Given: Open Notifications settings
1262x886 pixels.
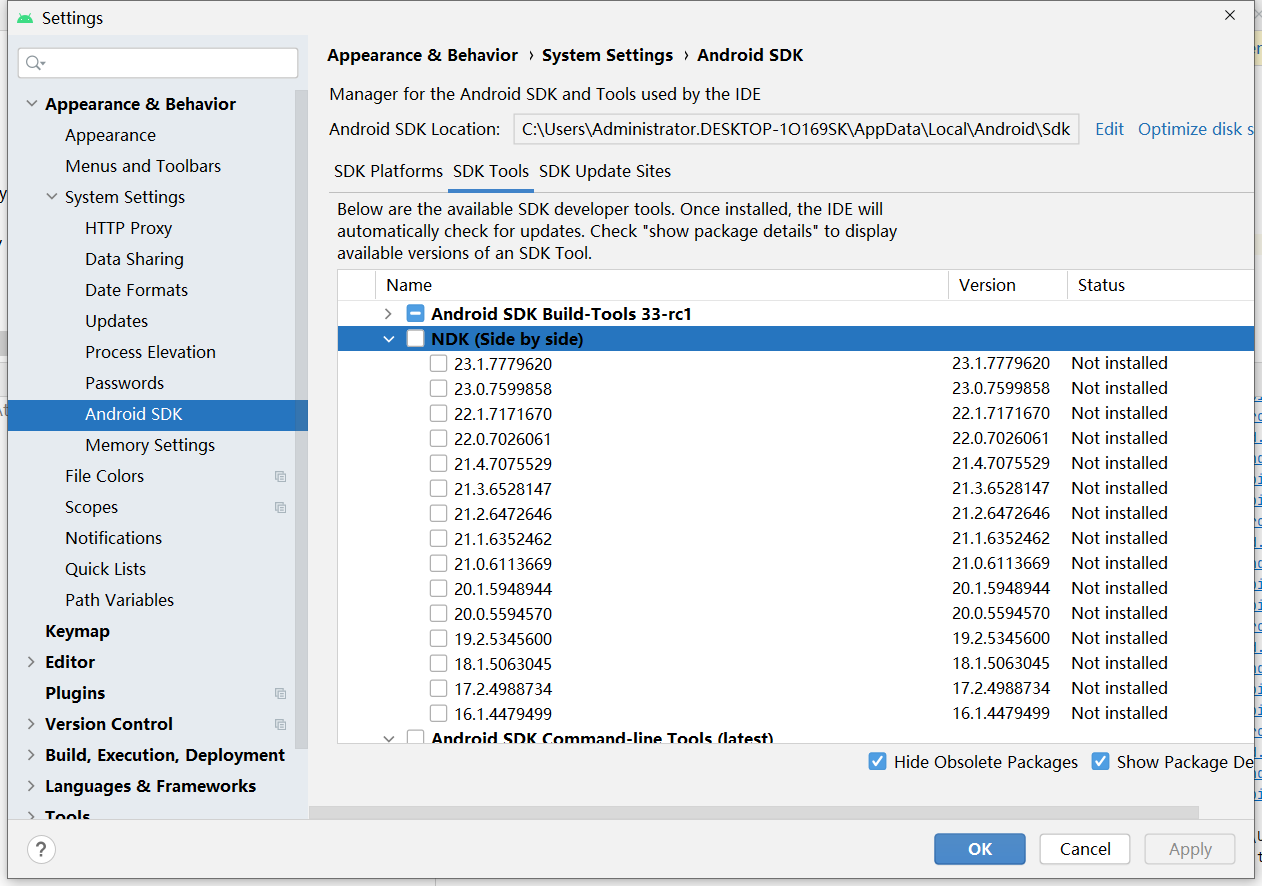Looking at the screenshot, I should tap(113, 538).
